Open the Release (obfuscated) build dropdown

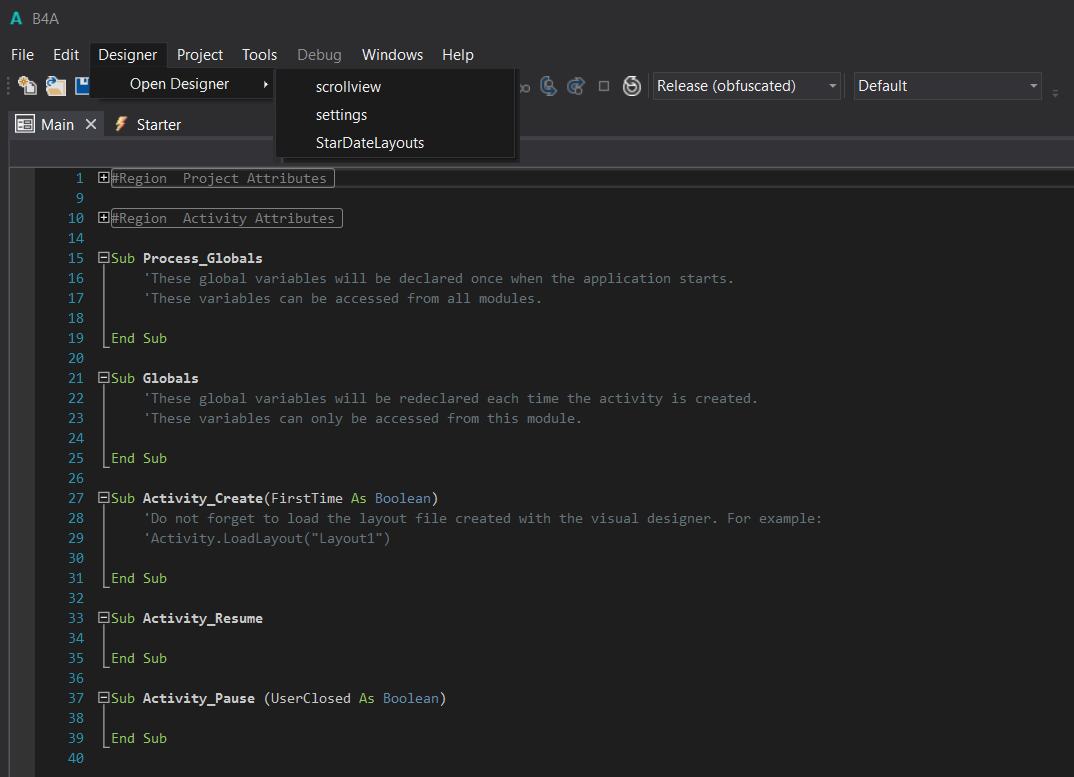(x=746, y=86)
